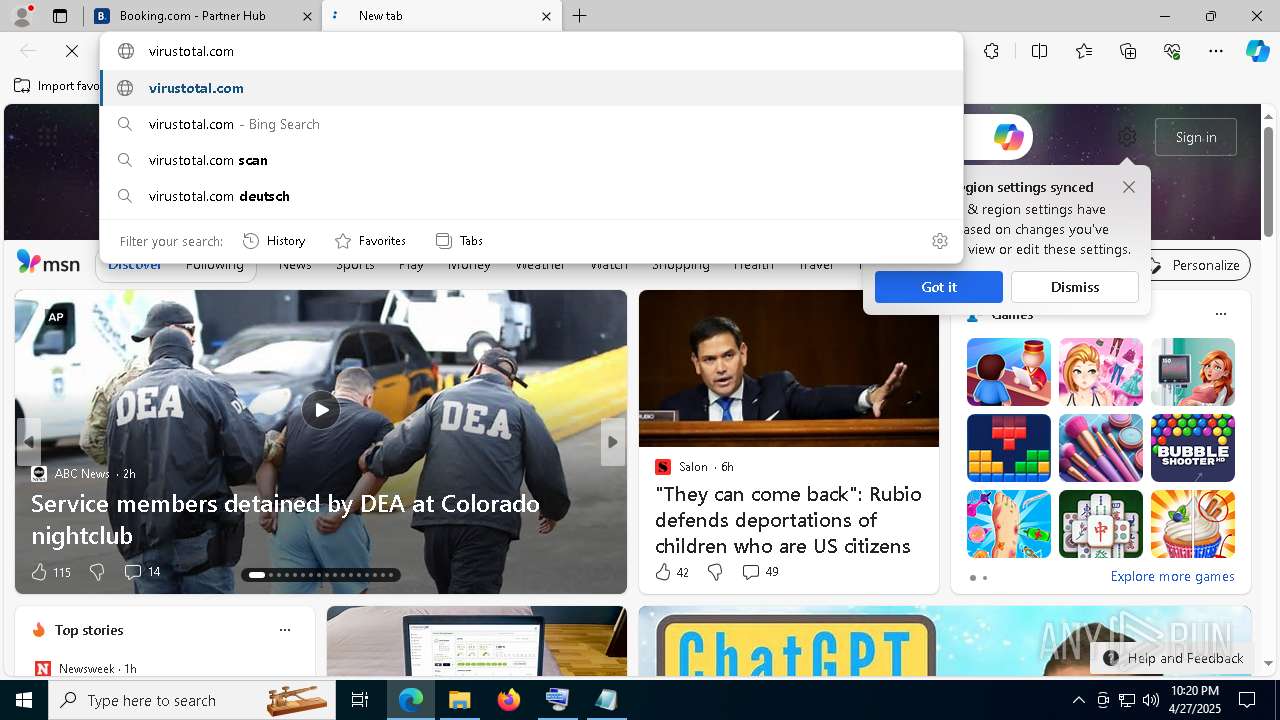Select the first carousel indicator dot

click(x=256, y=575)
